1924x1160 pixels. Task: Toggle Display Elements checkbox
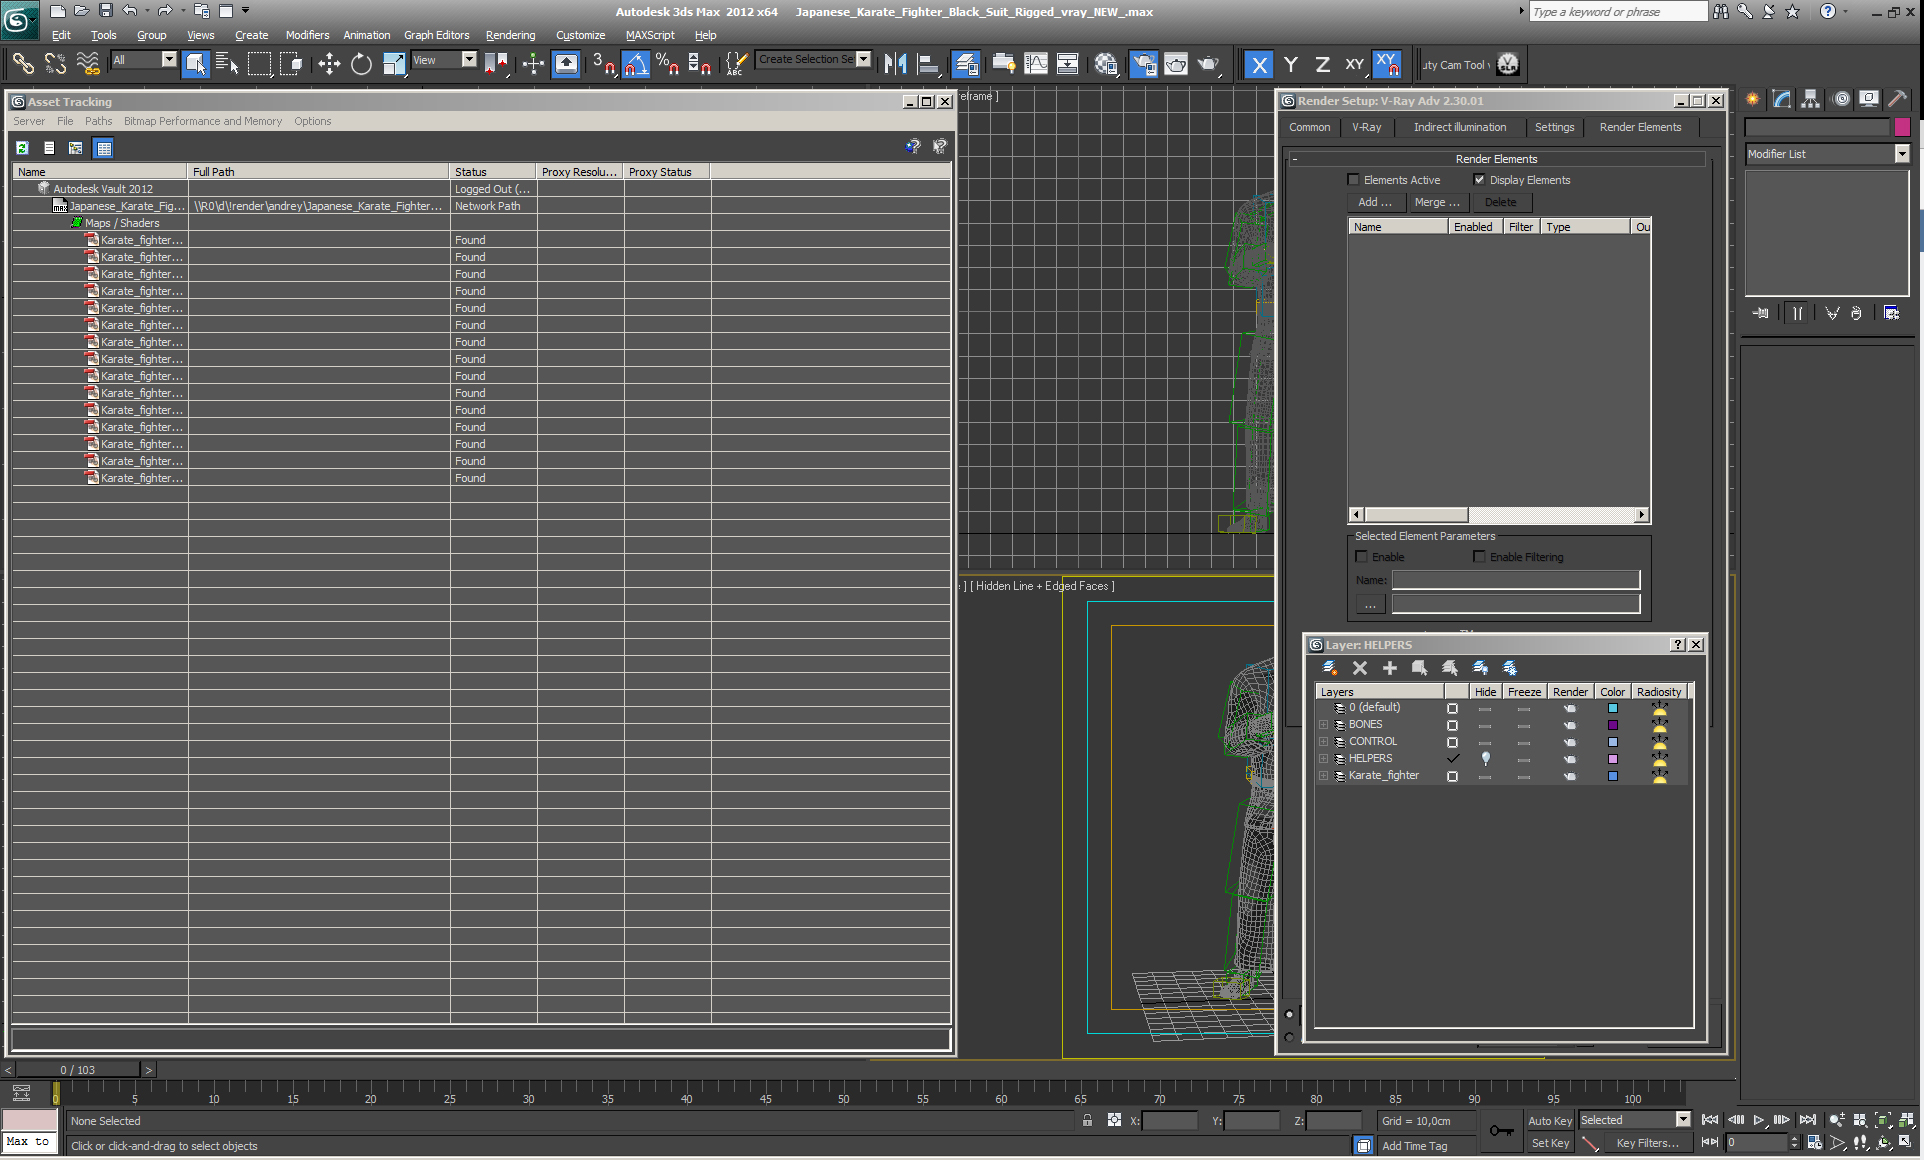[1479, 180]
